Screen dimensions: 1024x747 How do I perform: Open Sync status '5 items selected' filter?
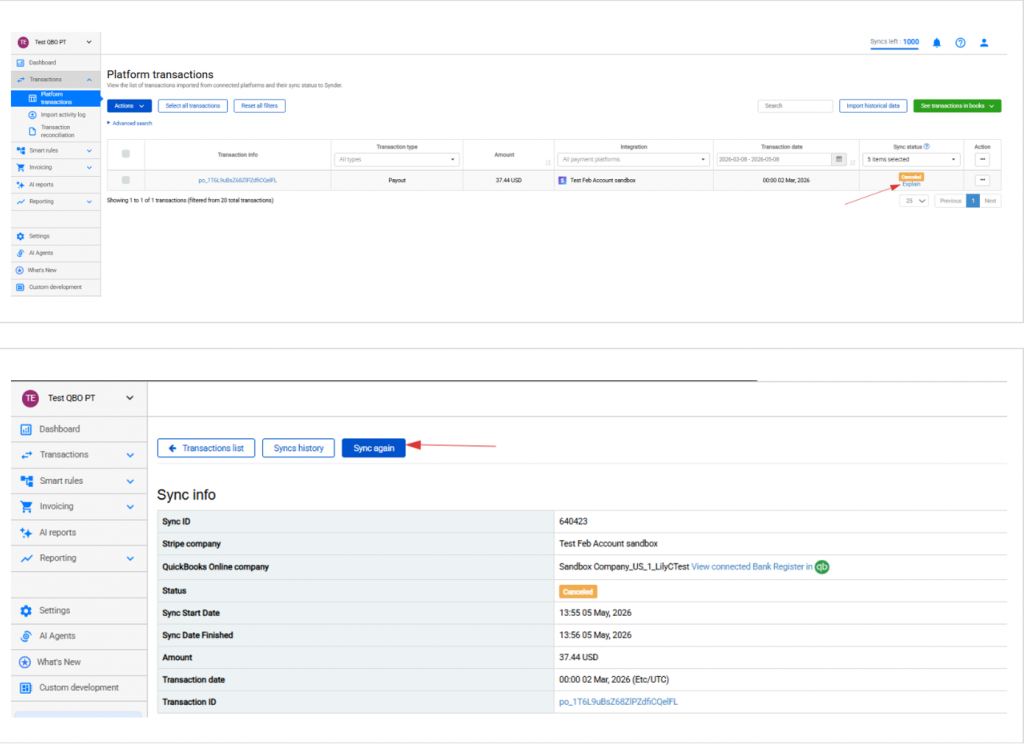911,159
